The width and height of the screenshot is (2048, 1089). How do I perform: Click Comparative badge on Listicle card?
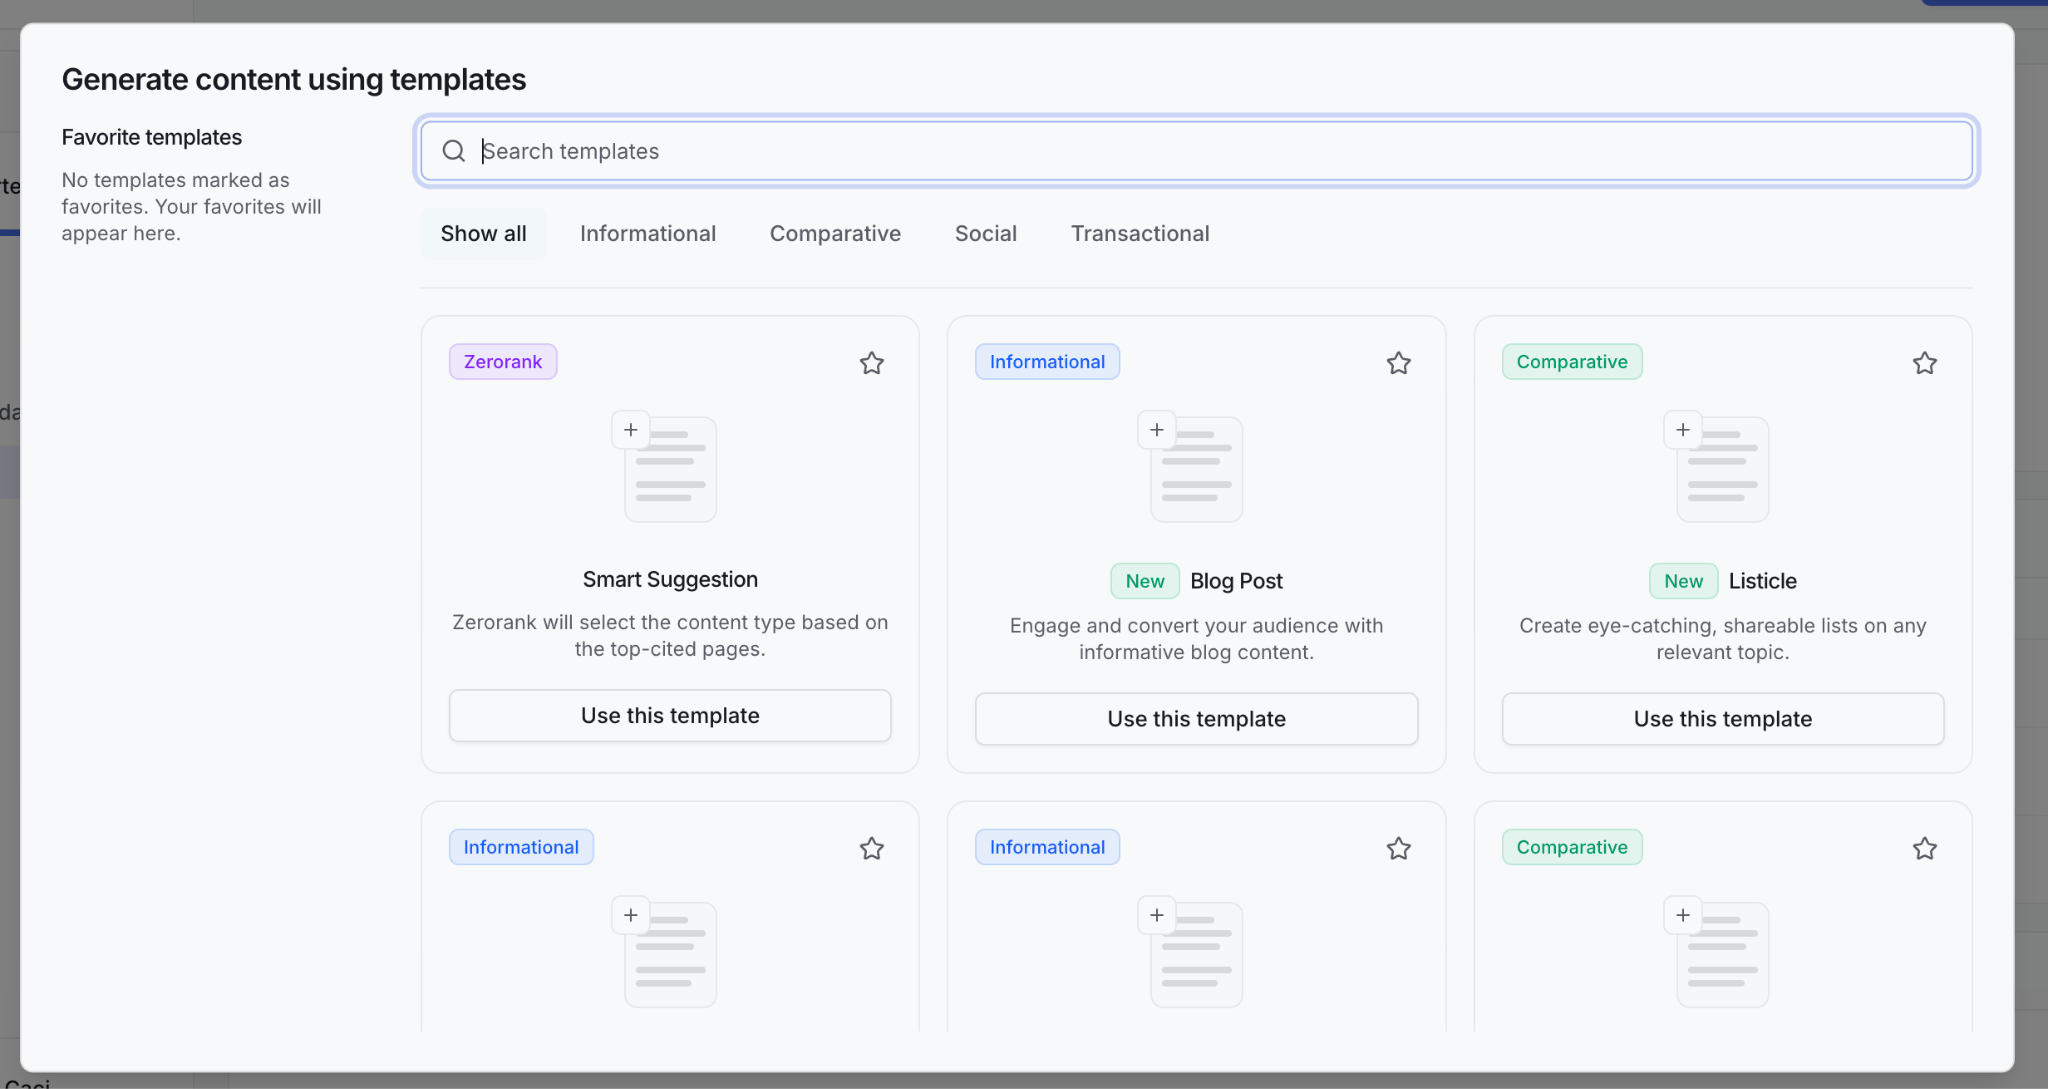click(1572, 362)
